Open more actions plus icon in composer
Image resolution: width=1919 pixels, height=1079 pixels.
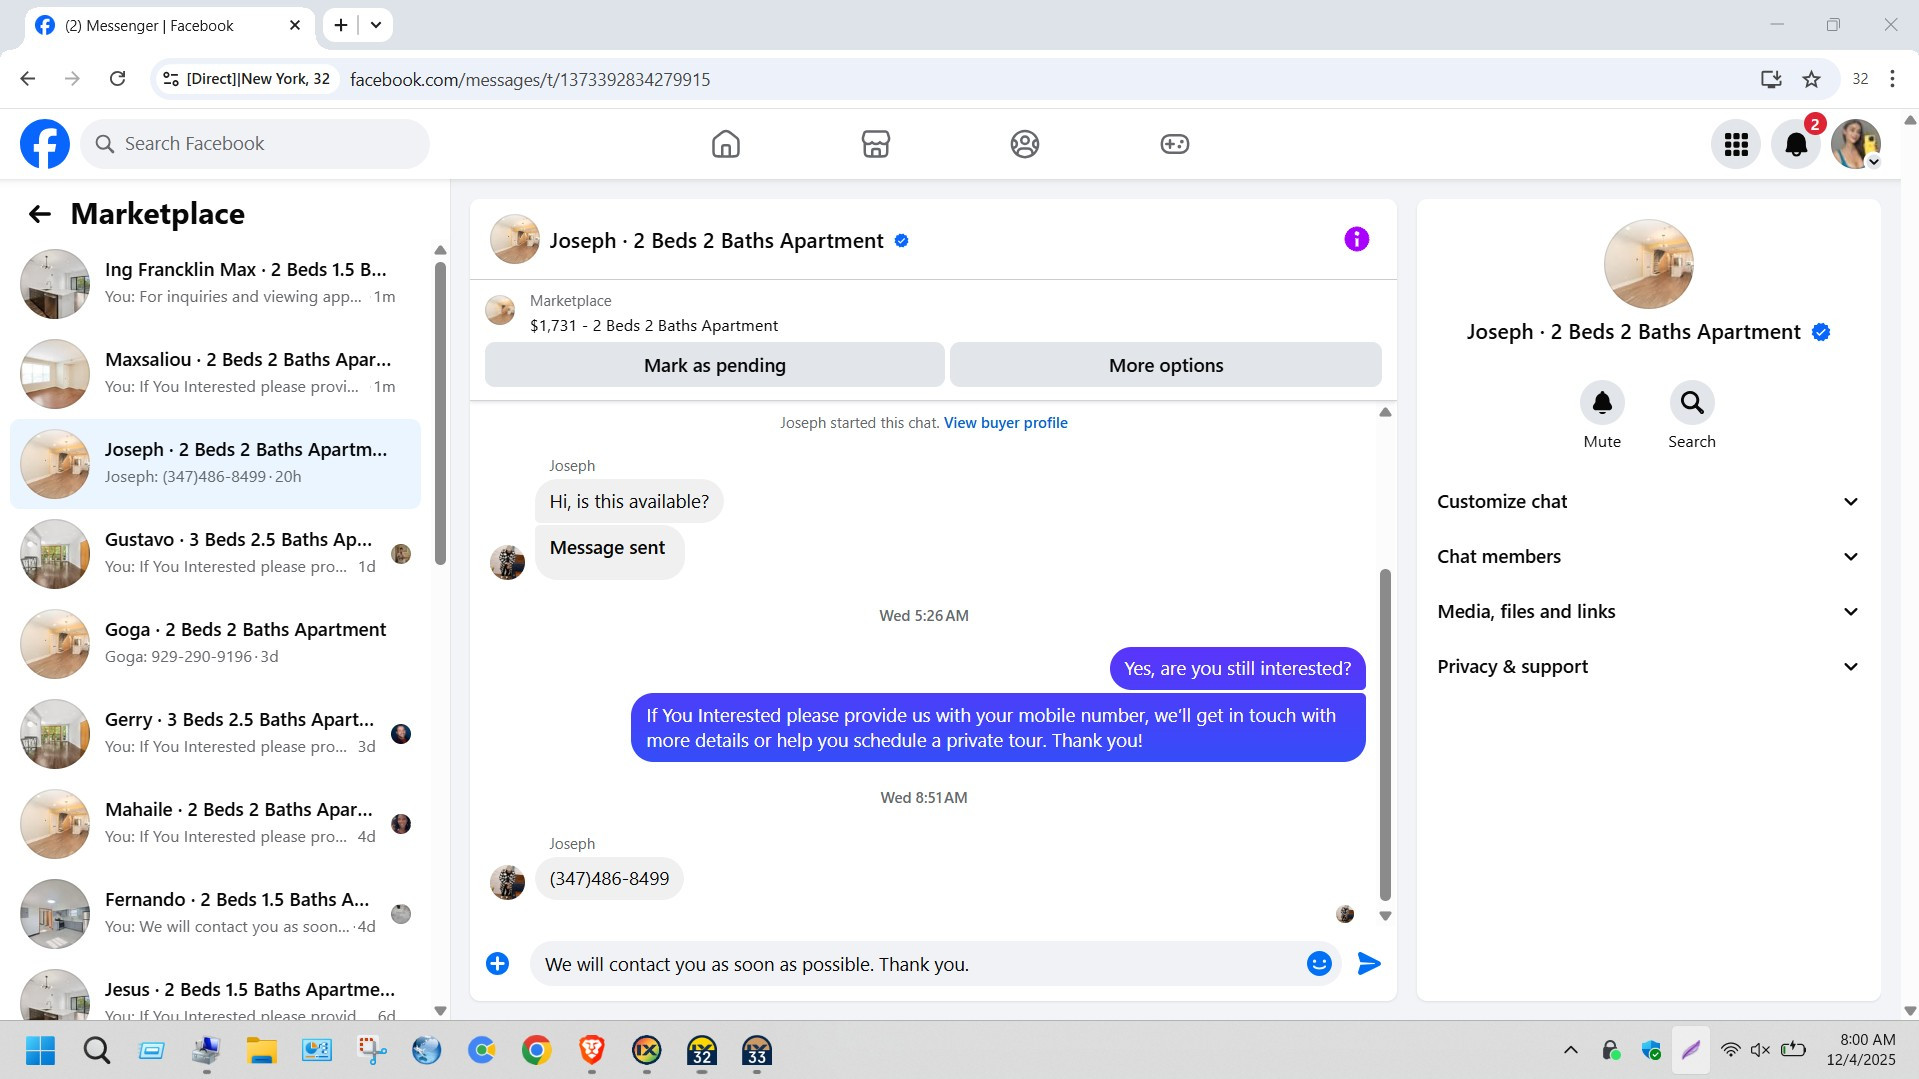[497, 963]
